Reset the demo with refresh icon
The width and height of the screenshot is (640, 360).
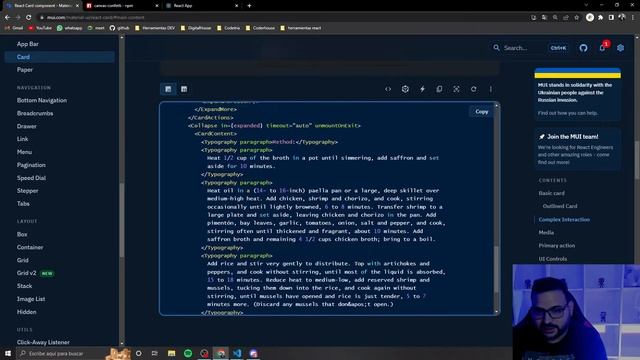click(473, 89)
